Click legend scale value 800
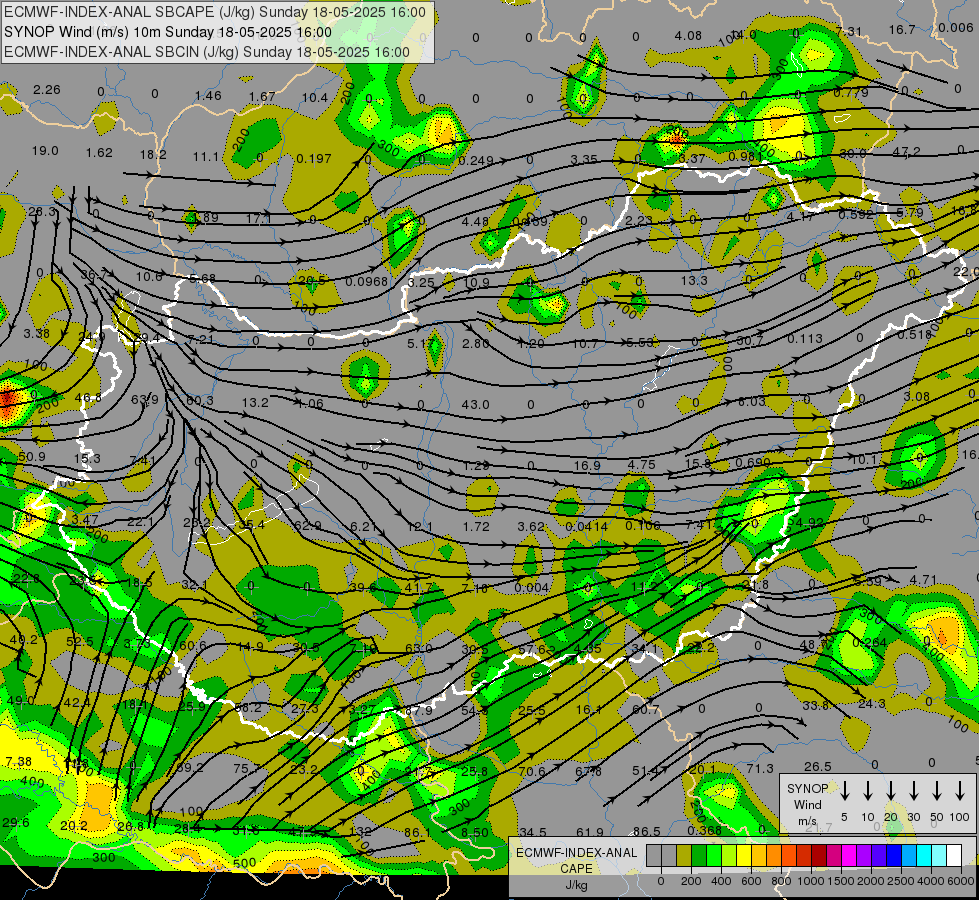The image size is (979, 900). pos(781,881)
